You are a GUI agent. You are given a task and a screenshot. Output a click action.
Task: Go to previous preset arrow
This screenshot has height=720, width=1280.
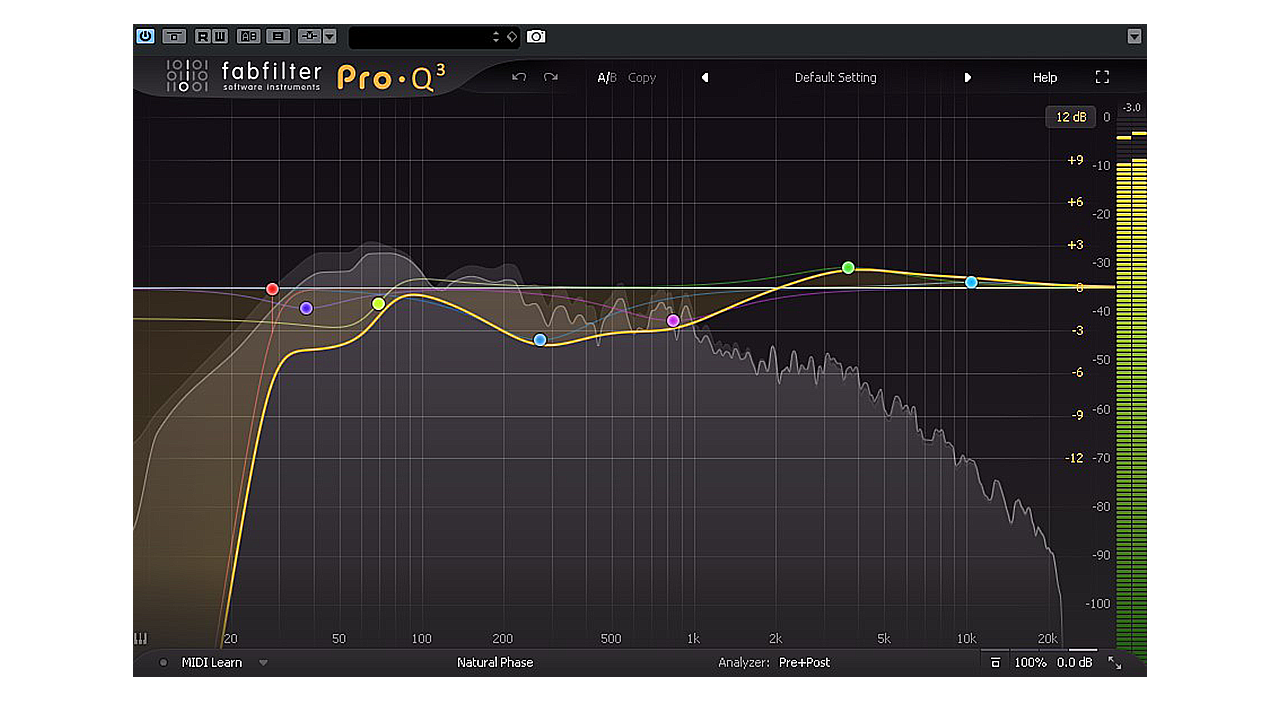705,77
